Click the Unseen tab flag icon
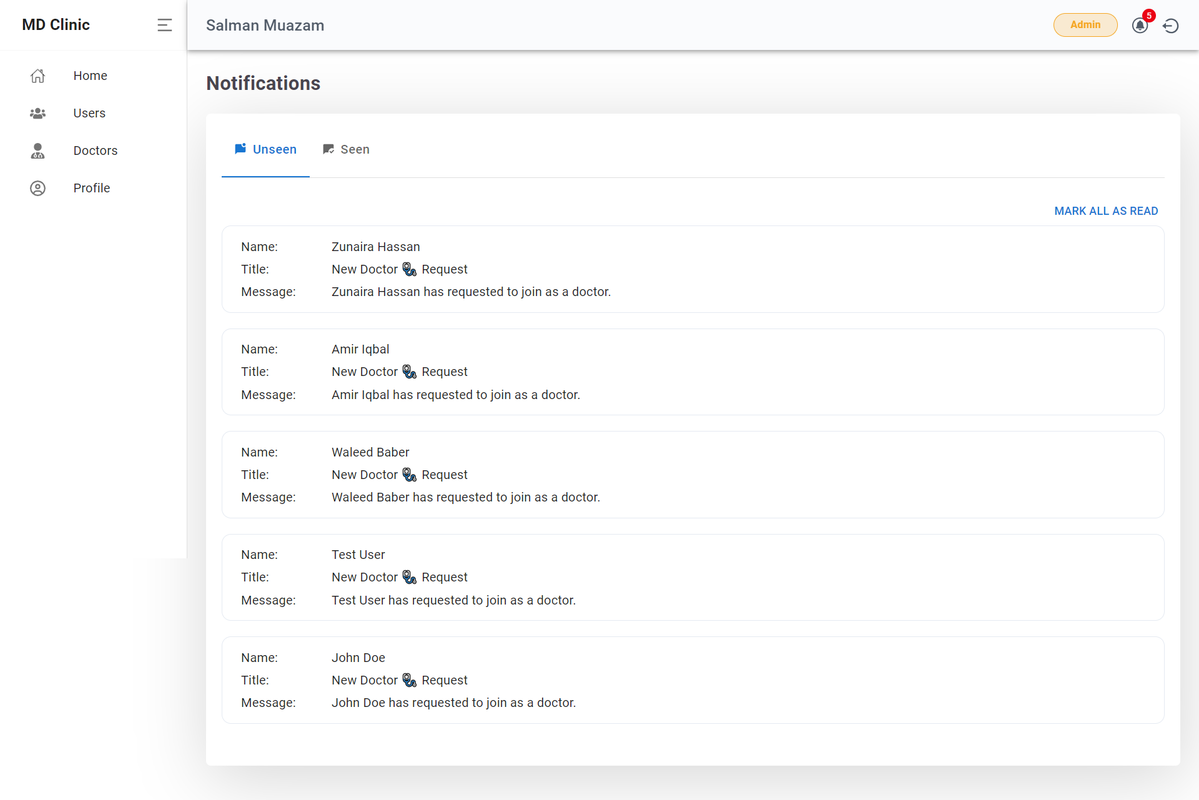The height and width of the screenshot is (800, 1199). [x=240, y=149]
